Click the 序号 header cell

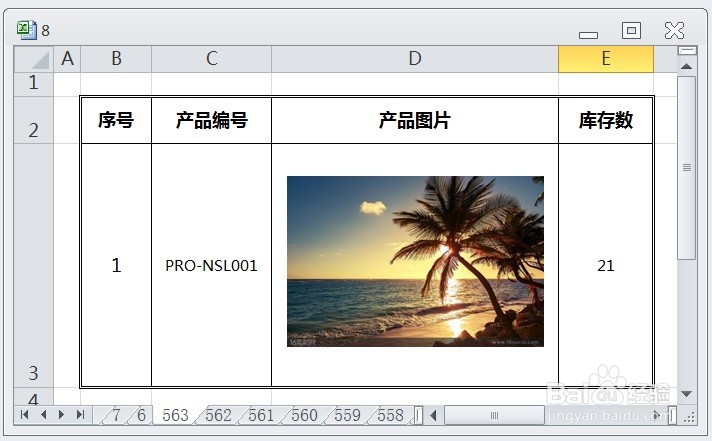[116, 120]
